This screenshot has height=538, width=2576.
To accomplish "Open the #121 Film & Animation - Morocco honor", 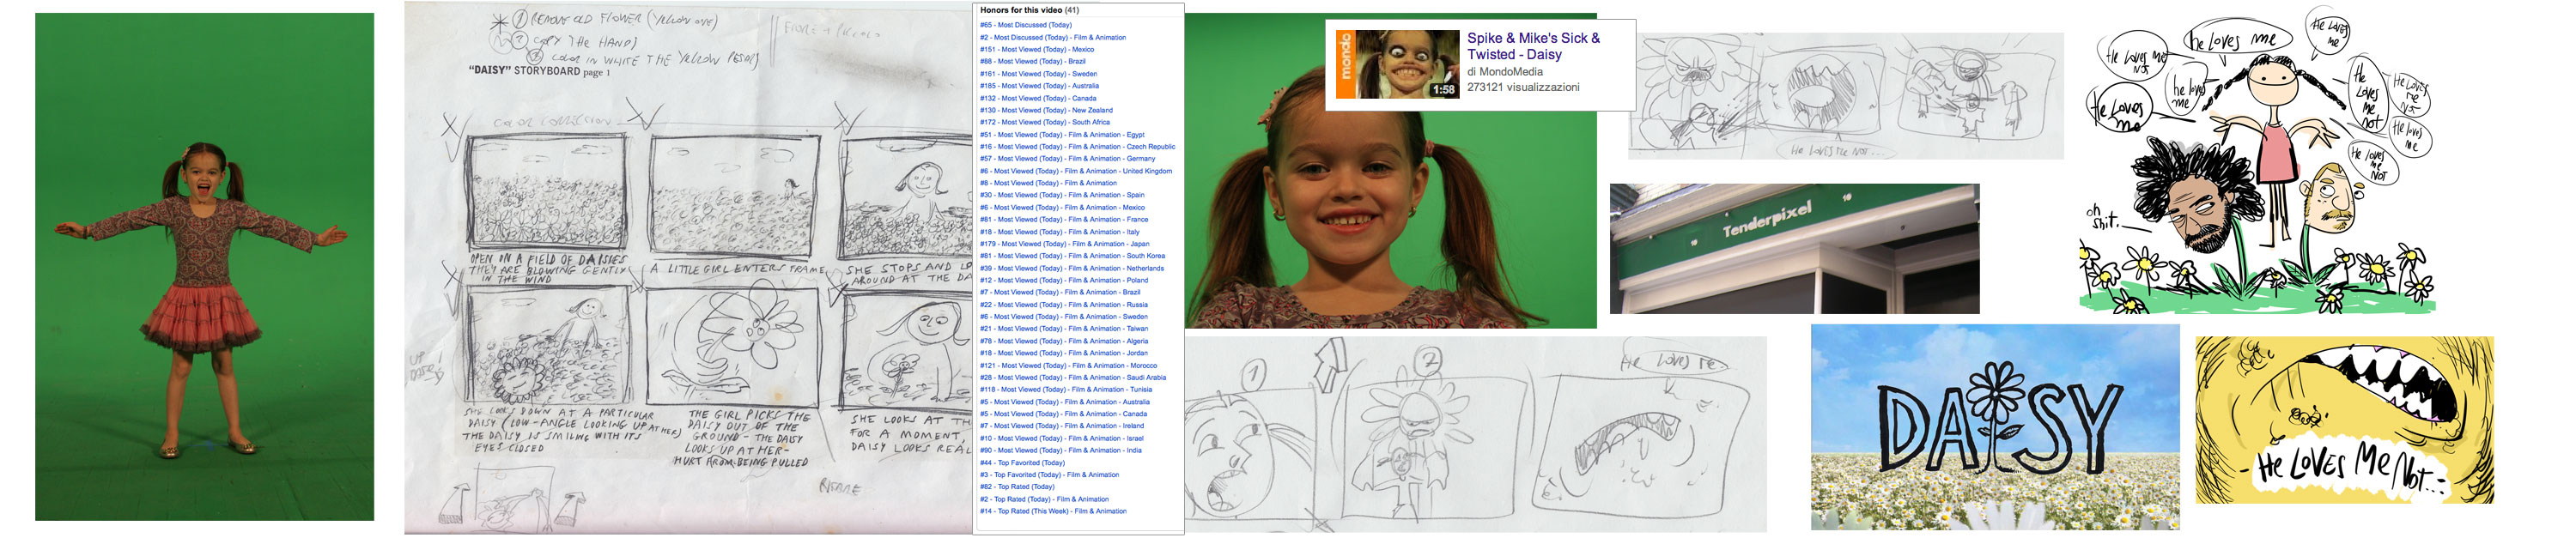I will [1068, 365].
